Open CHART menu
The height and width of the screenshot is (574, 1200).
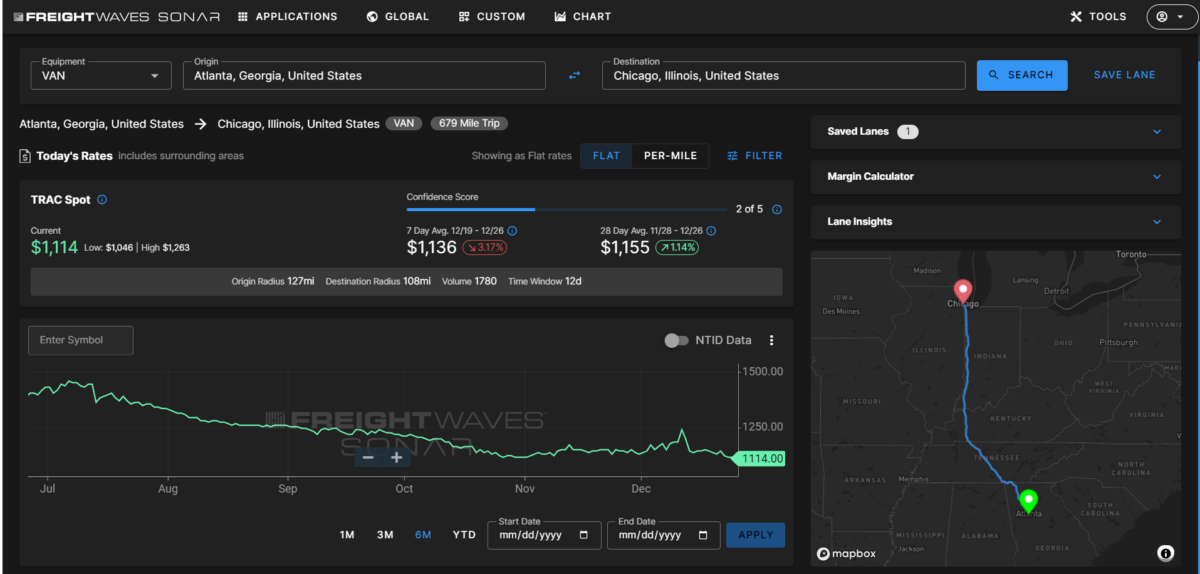tap(583, 16)
